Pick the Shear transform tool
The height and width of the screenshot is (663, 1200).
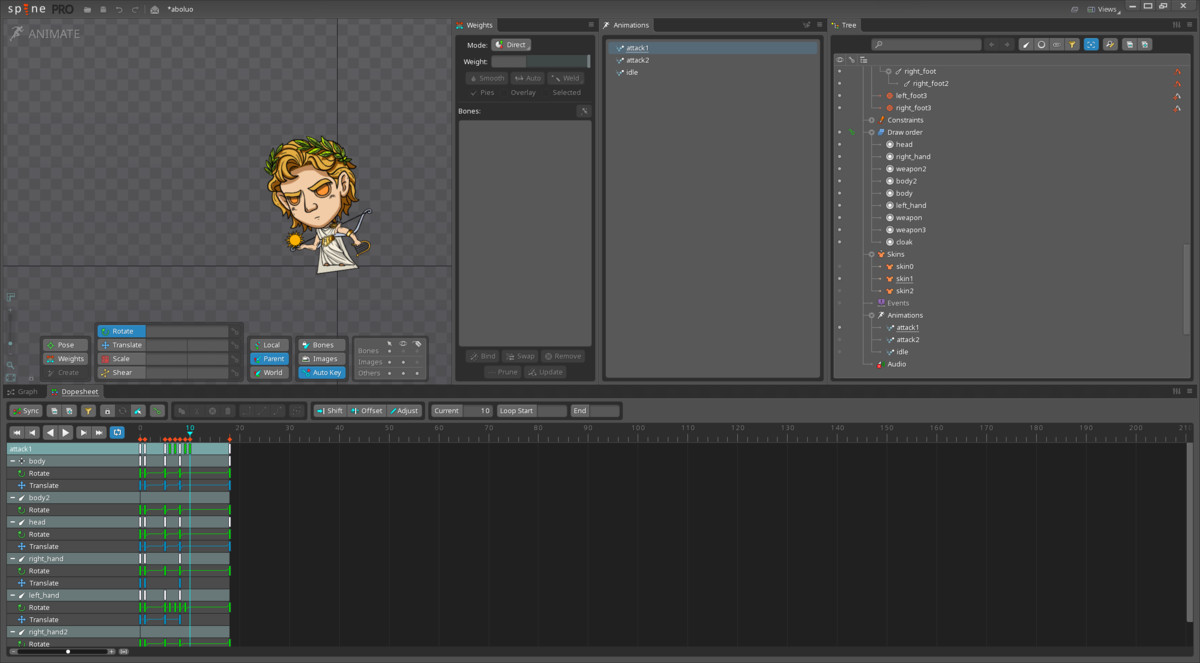coord(121,373)
